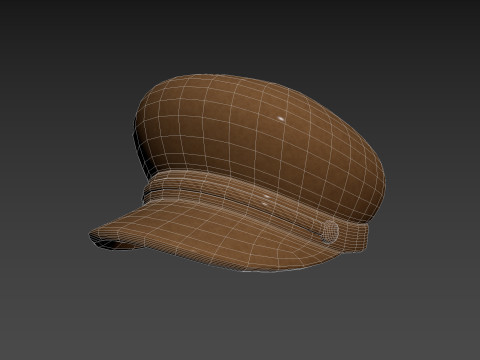The width and height of the screenshot is (480, 360).
Task: Select the round button on the cap band
Action: click(x=330, y=231)
